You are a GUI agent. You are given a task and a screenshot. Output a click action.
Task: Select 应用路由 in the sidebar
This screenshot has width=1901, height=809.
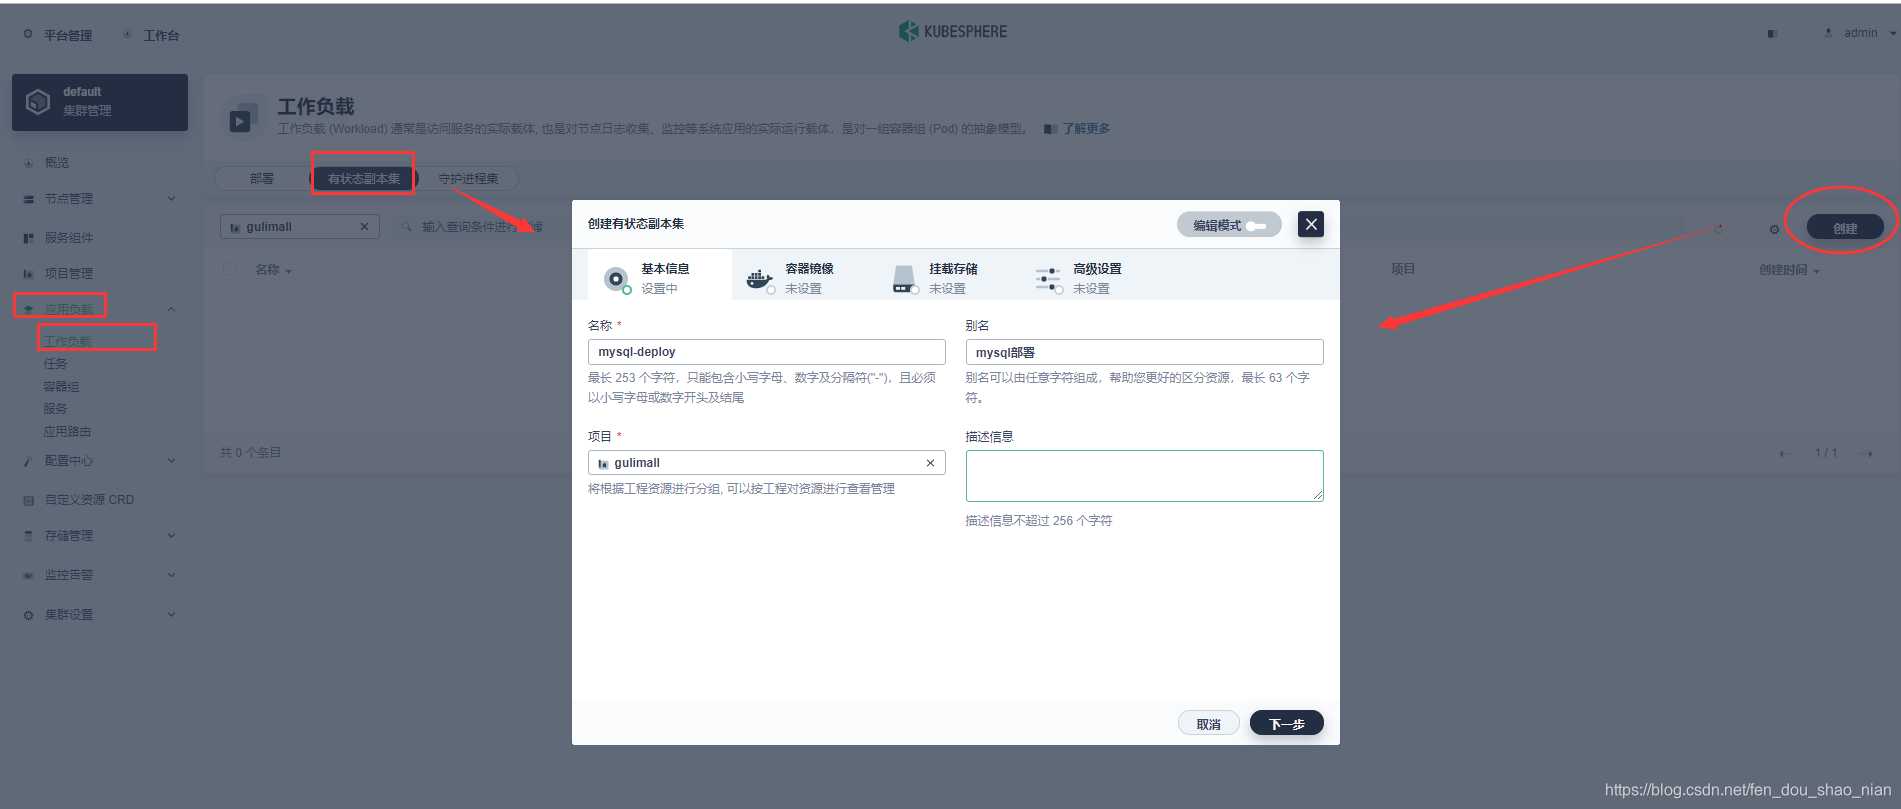click(x=67, y=432)
